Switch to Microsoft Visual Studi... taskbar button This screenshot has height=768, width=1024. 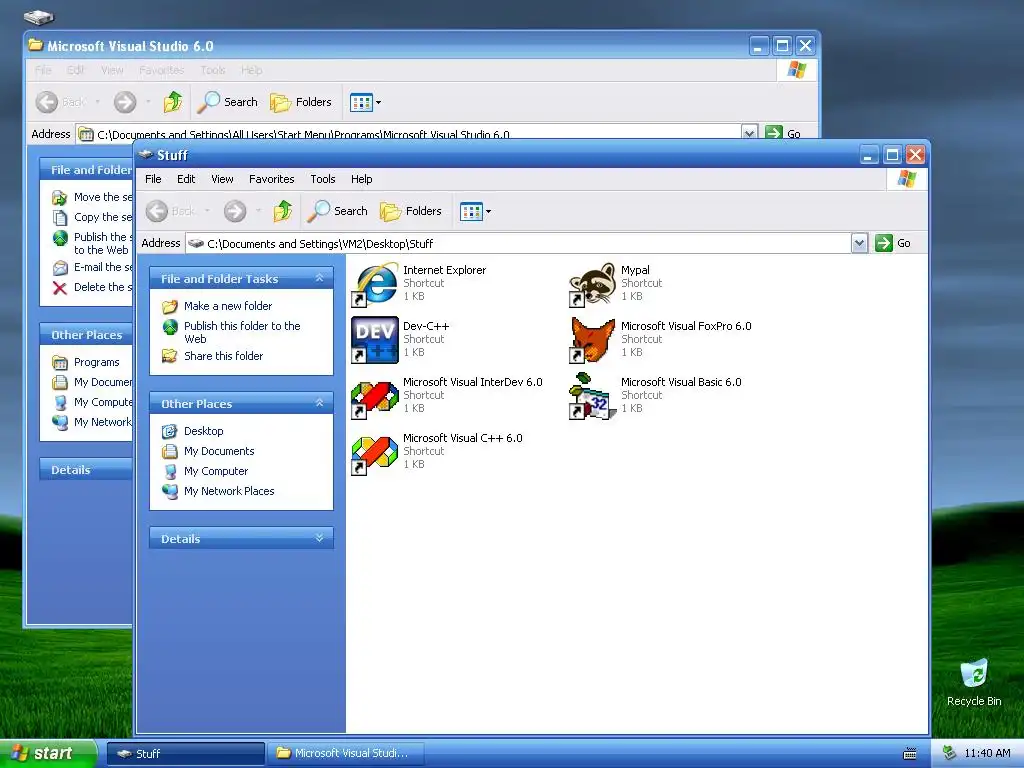coord(345,754)
